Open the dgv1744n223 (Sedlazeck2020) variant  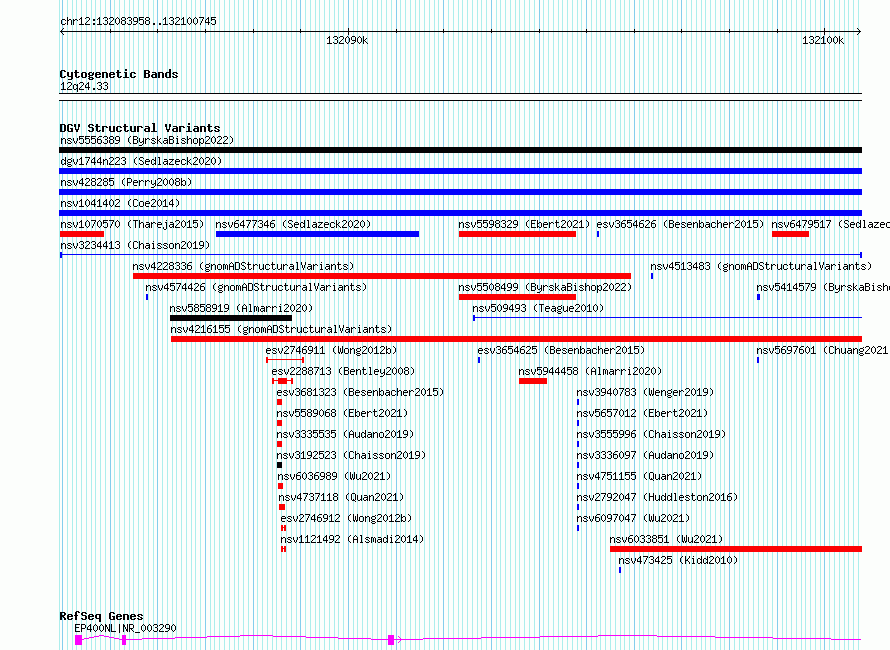coord(141,161)
